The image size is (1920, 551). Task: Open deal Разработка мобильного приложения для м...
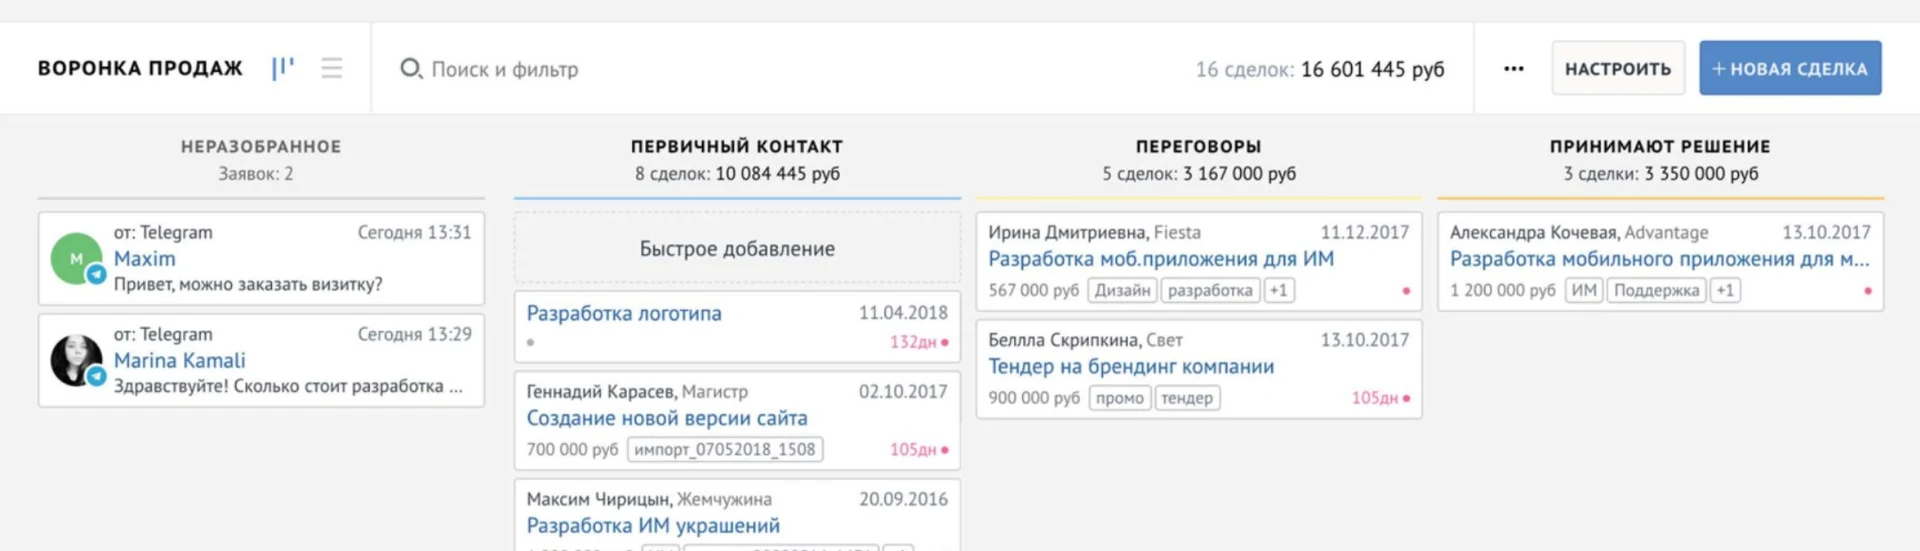(1659, 259)
